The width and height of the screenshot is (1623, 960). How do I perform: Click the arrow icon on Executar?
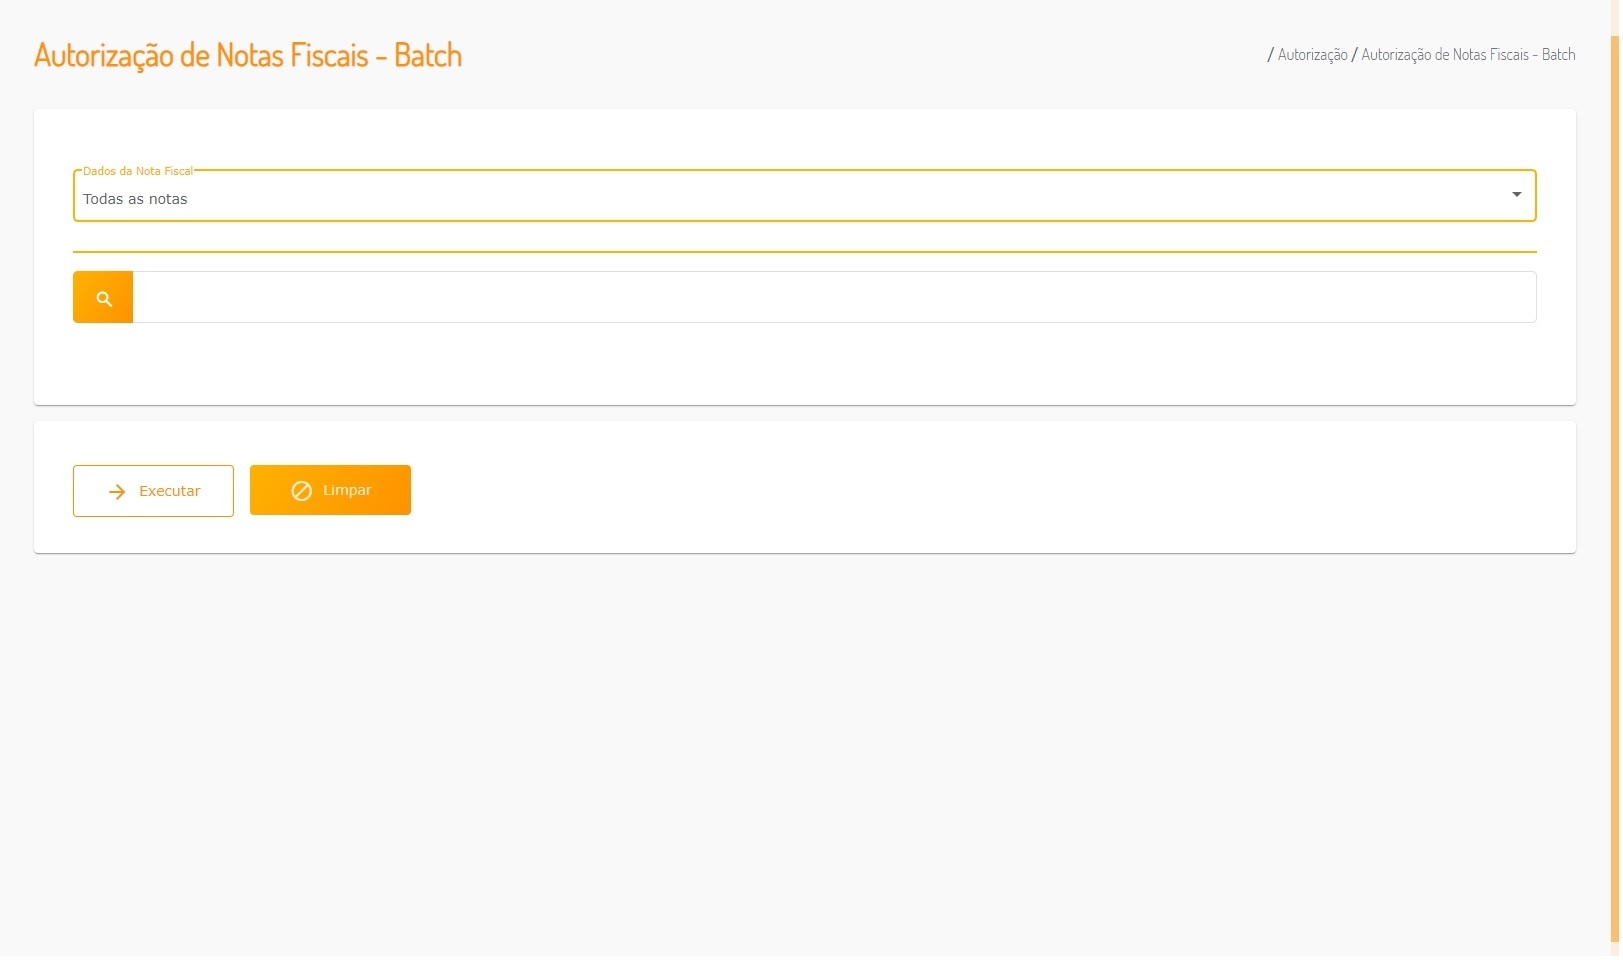(x=117, y=492)
